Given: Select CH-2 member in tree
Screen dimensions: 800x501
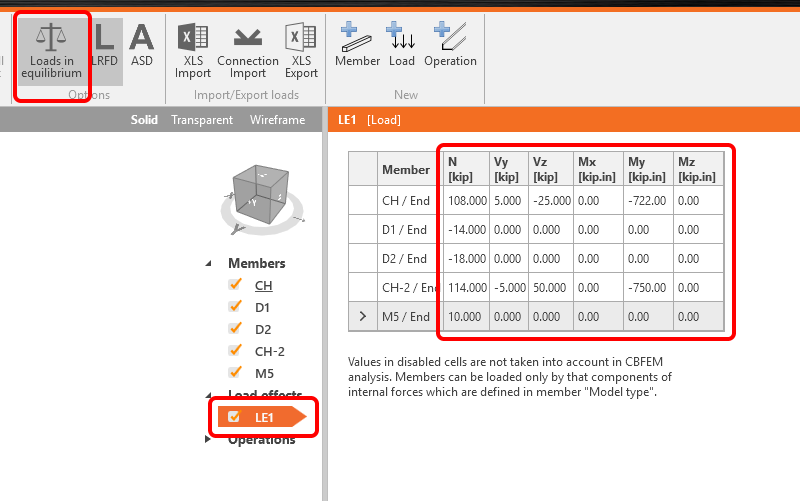Looking at the screenshot, I should click(x=269, y=352).
